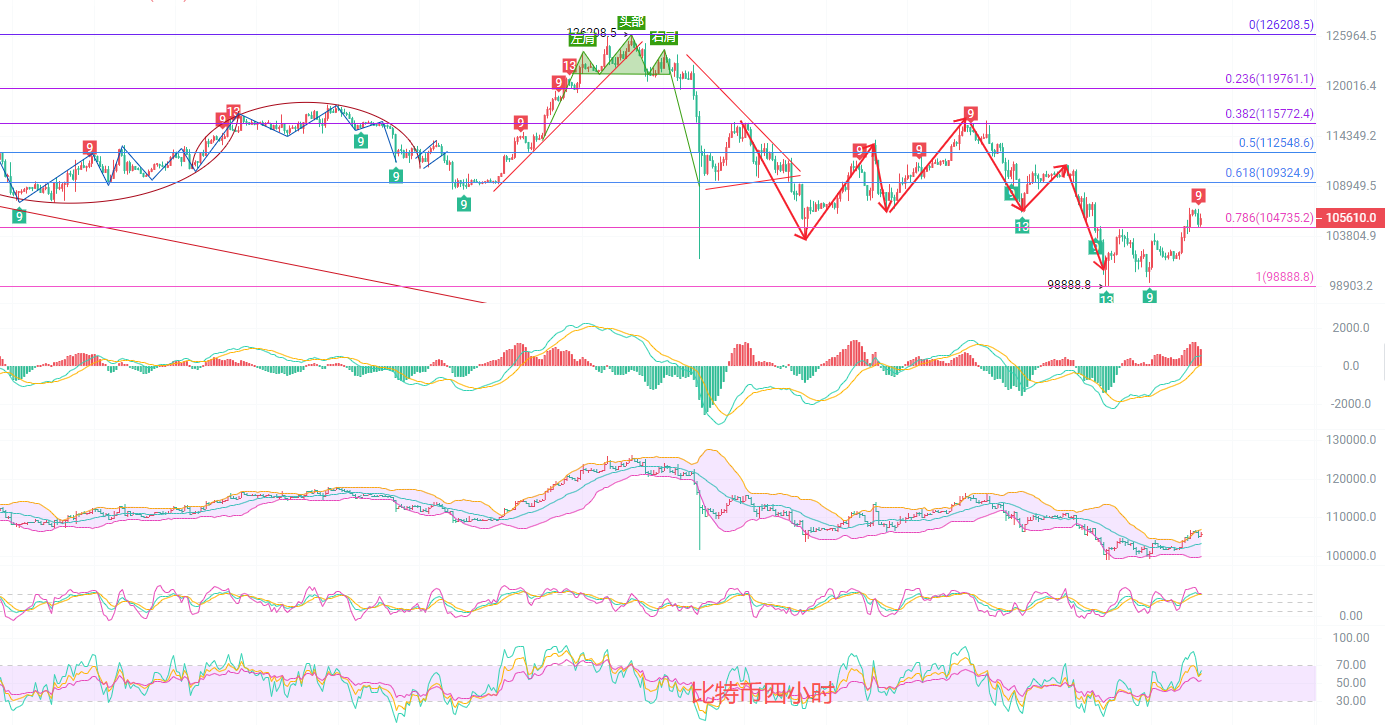Click the rightmost red 9 sequence marker

pyautogui.click(x=1198, y=195)
